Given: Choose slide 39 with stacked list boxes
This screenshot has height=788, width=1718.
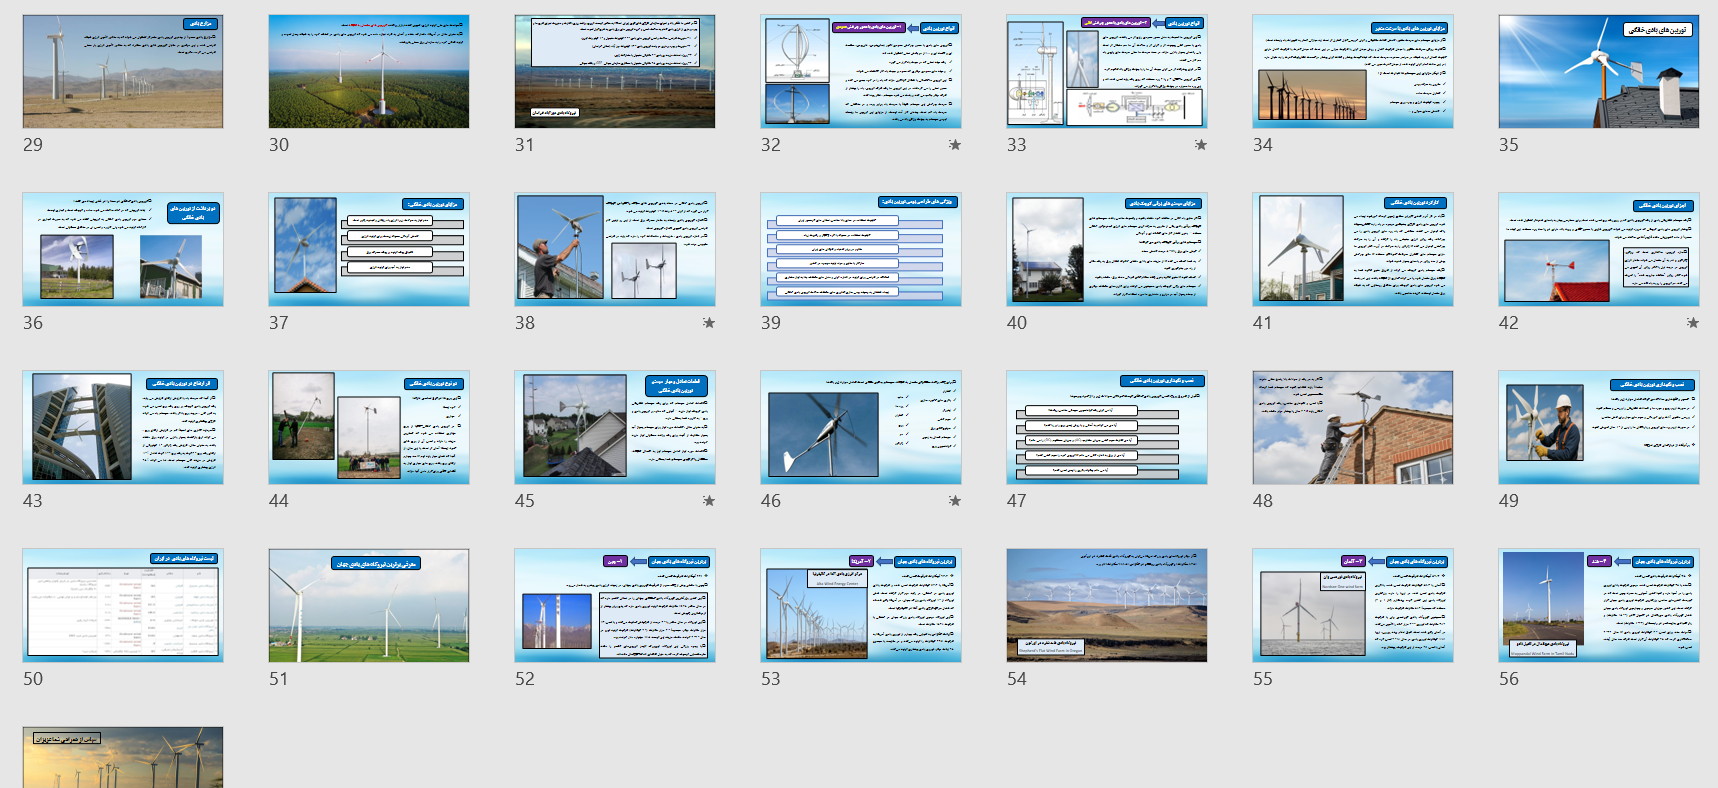Looking at the screenshot, I should click(860, 249).
